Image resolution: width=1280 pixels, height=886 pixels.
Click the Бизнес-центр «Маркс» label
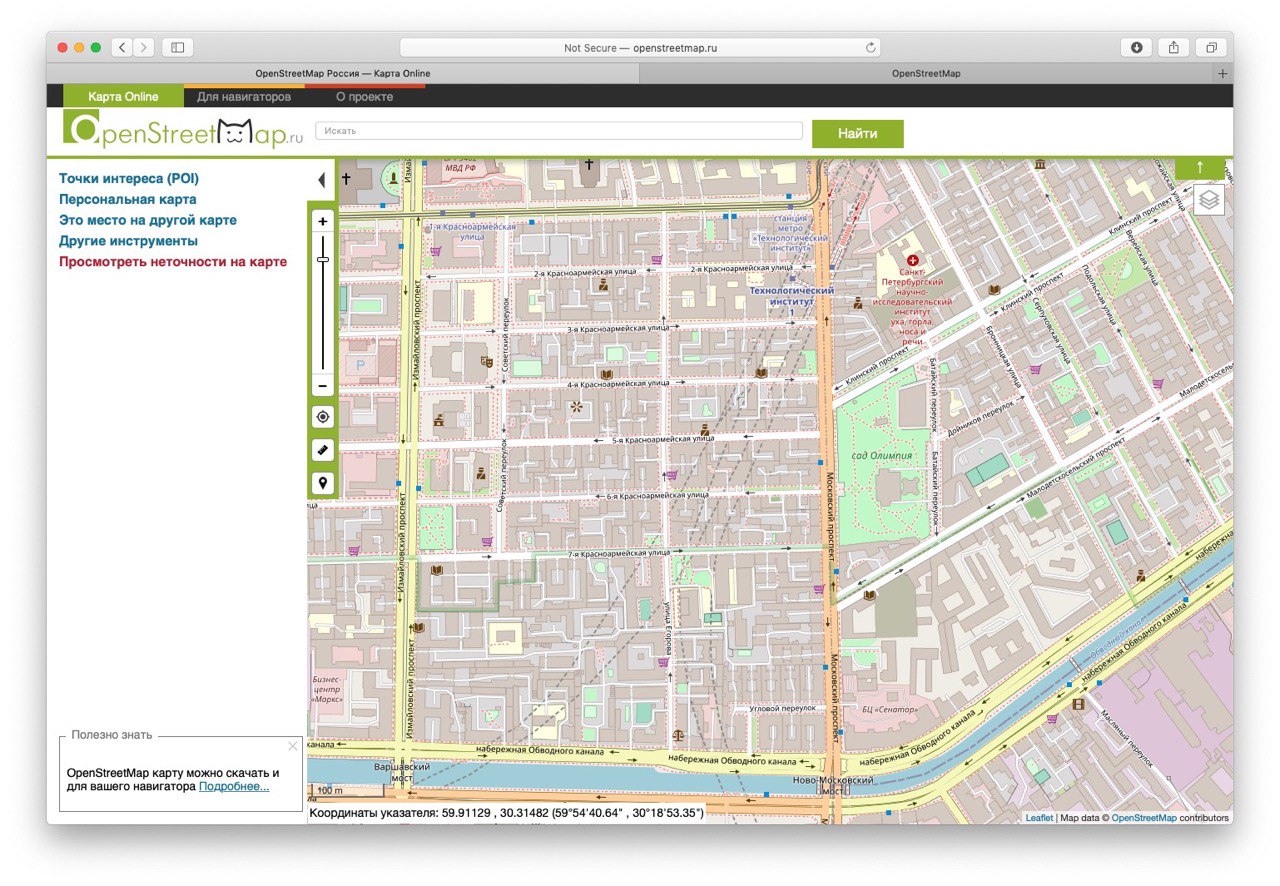pos(327,689)
